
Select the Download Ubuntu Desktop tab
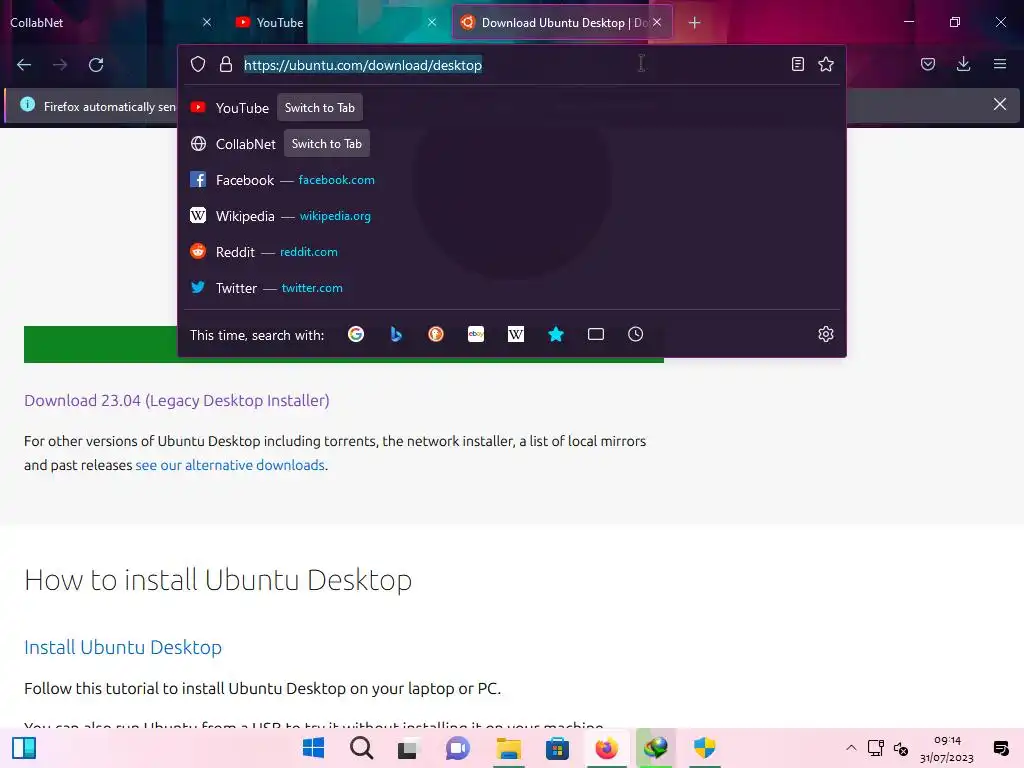coord(562,22)
